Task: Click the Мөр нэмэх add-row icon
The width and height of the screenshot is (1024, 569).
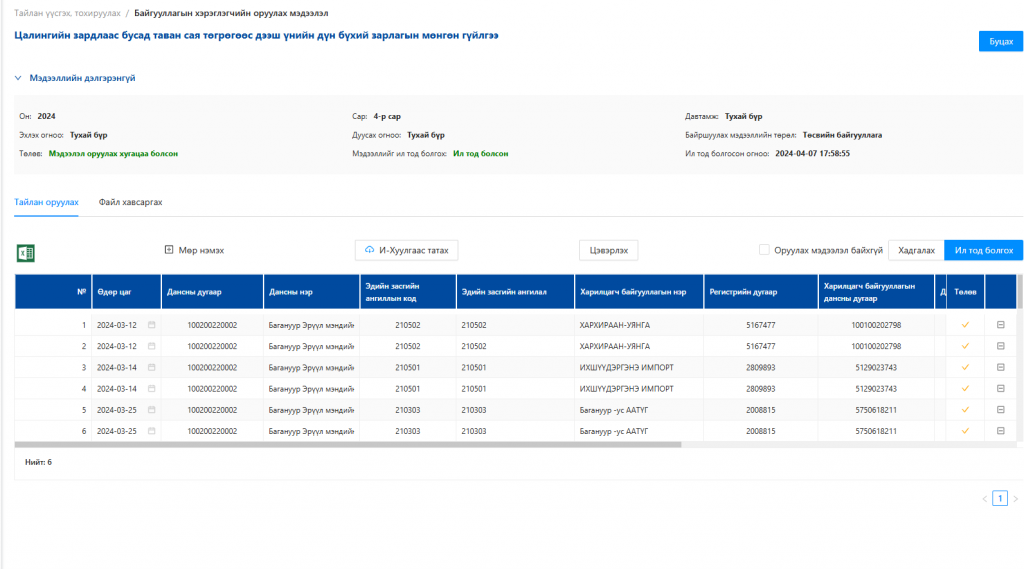Action: click(x=168, y=250)
